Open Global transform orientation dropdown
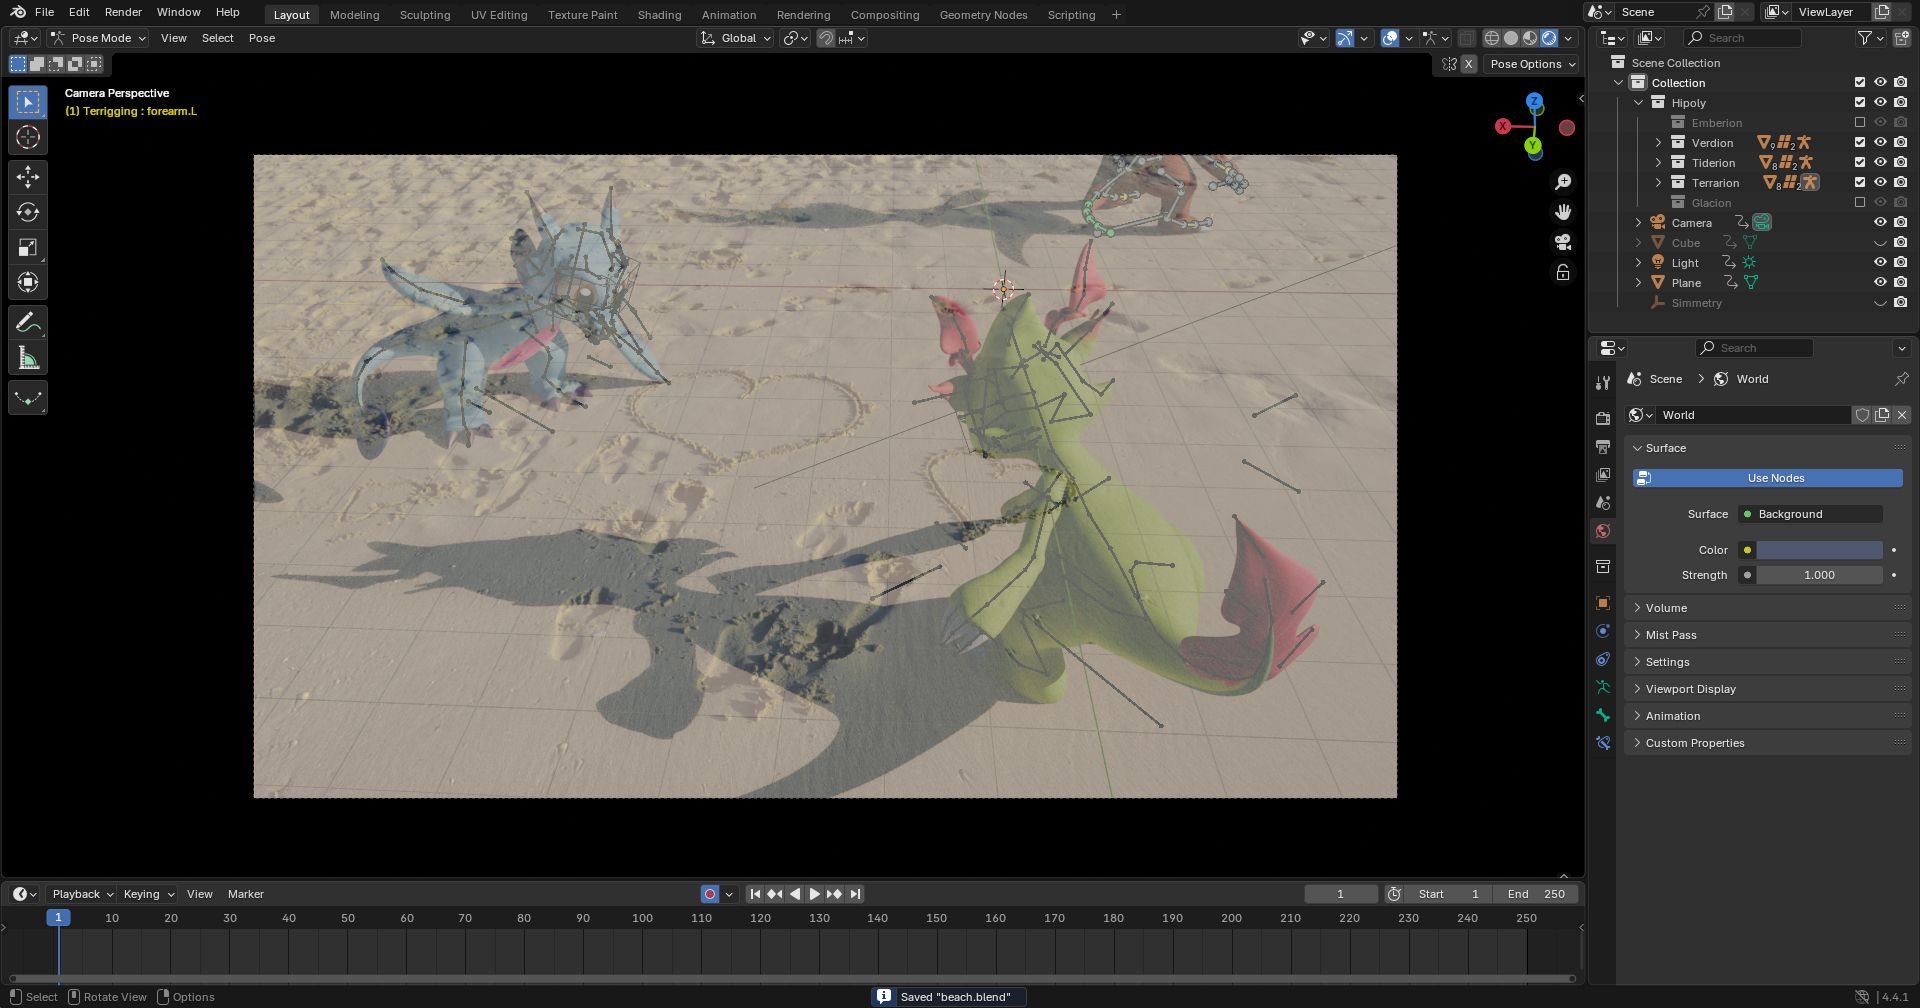The width and height of the screenshot is (1920, 1008). click(736, 38)
